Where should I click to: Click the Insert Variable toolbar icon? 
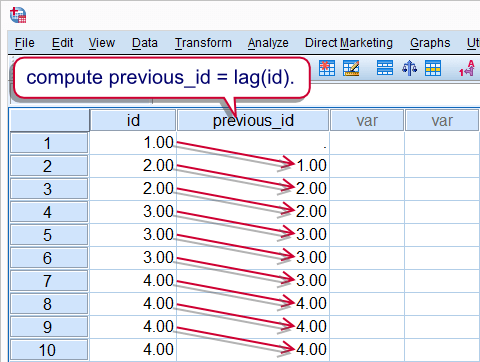pos(351,68)
